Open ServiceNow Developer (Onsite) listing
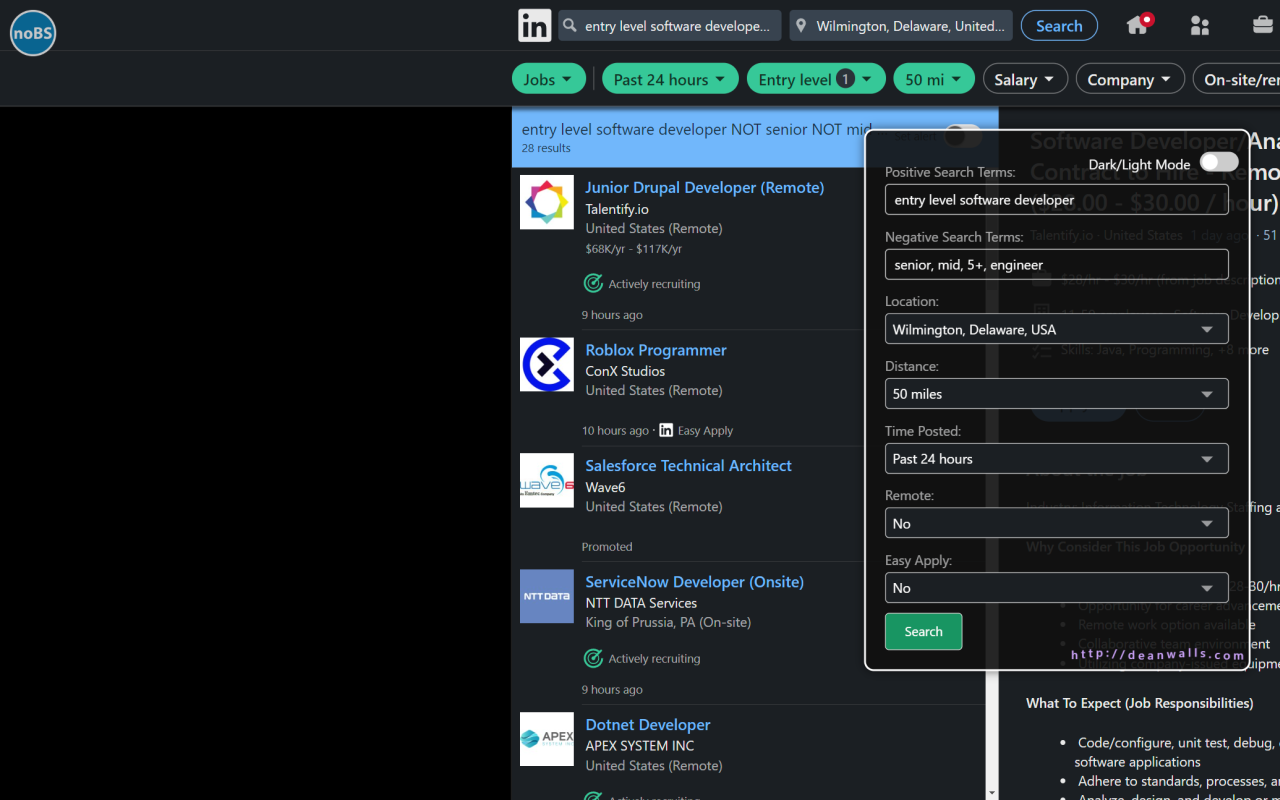The height and width of the screenshot is (800, 1280). (694, 581)
